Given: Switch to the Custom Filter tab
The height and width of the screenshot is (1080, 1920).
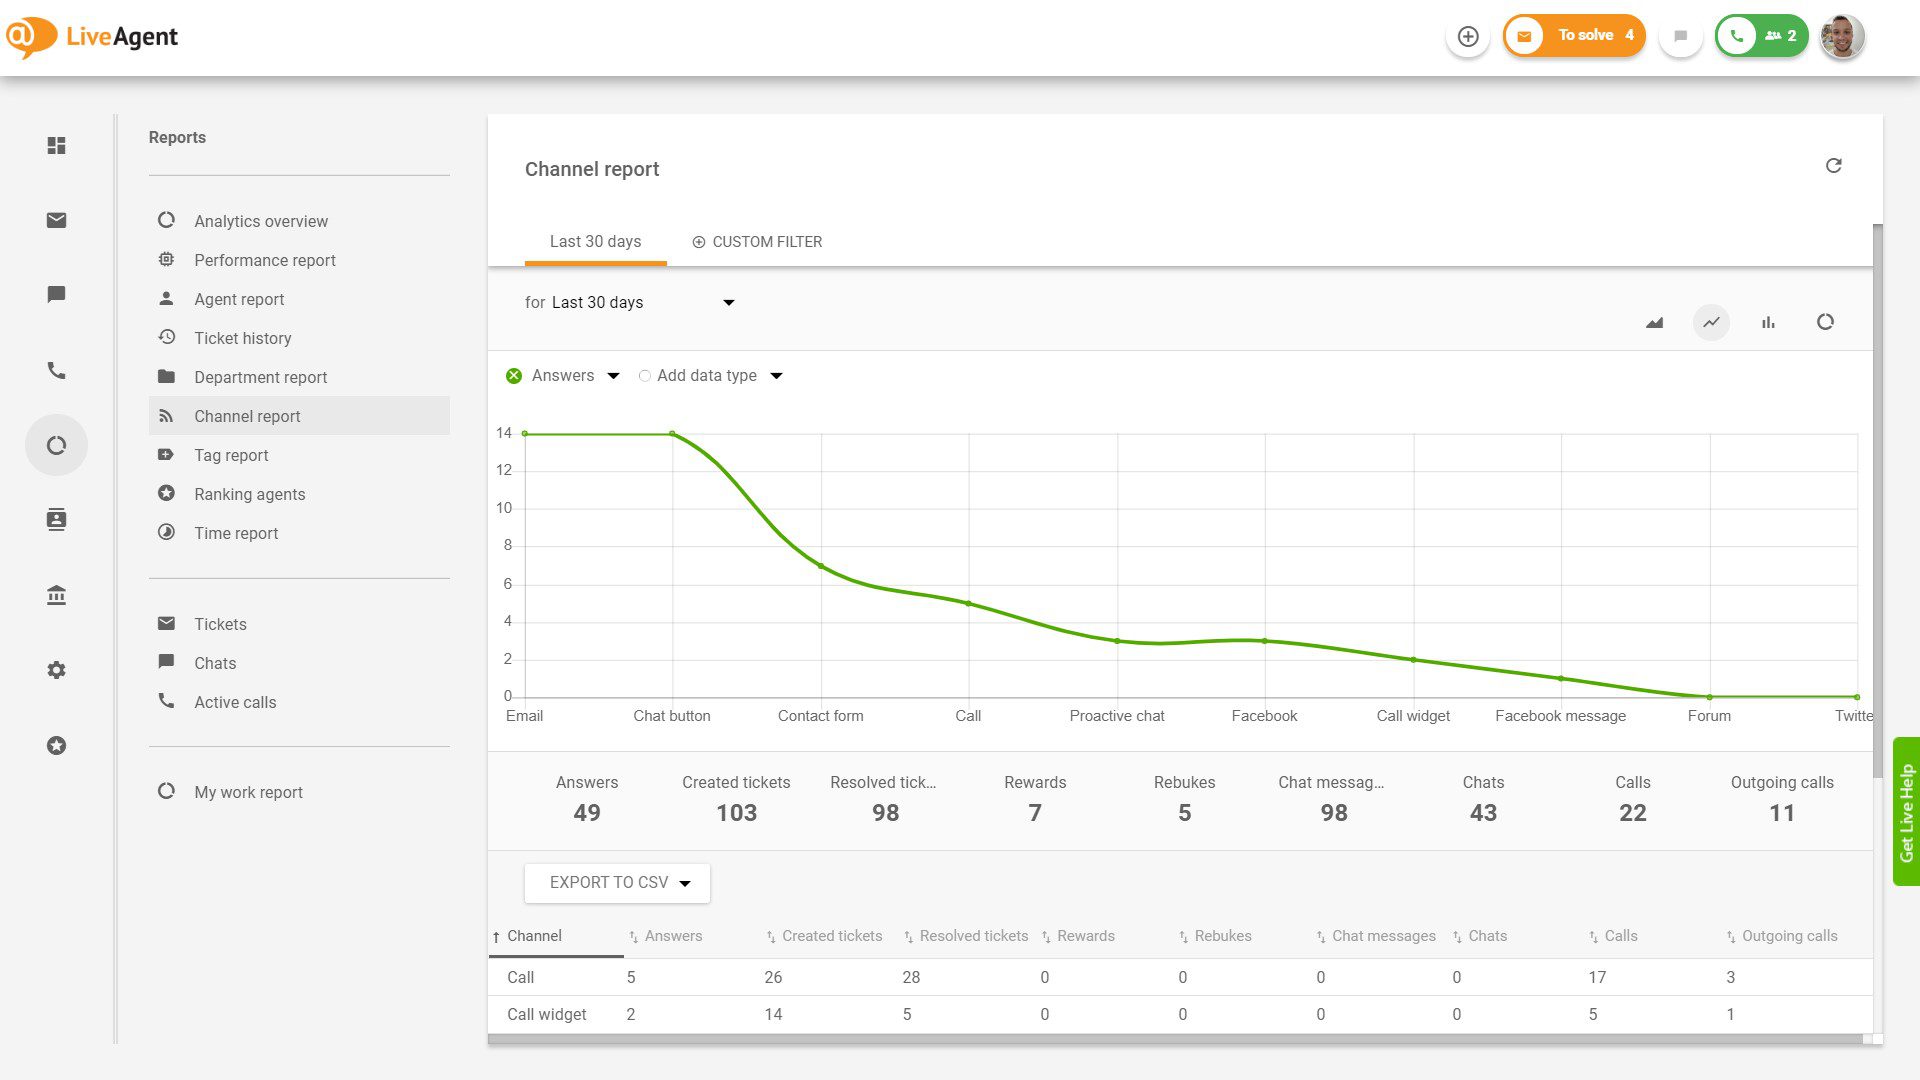Looking at the screenshot, I should pos(757,241).
